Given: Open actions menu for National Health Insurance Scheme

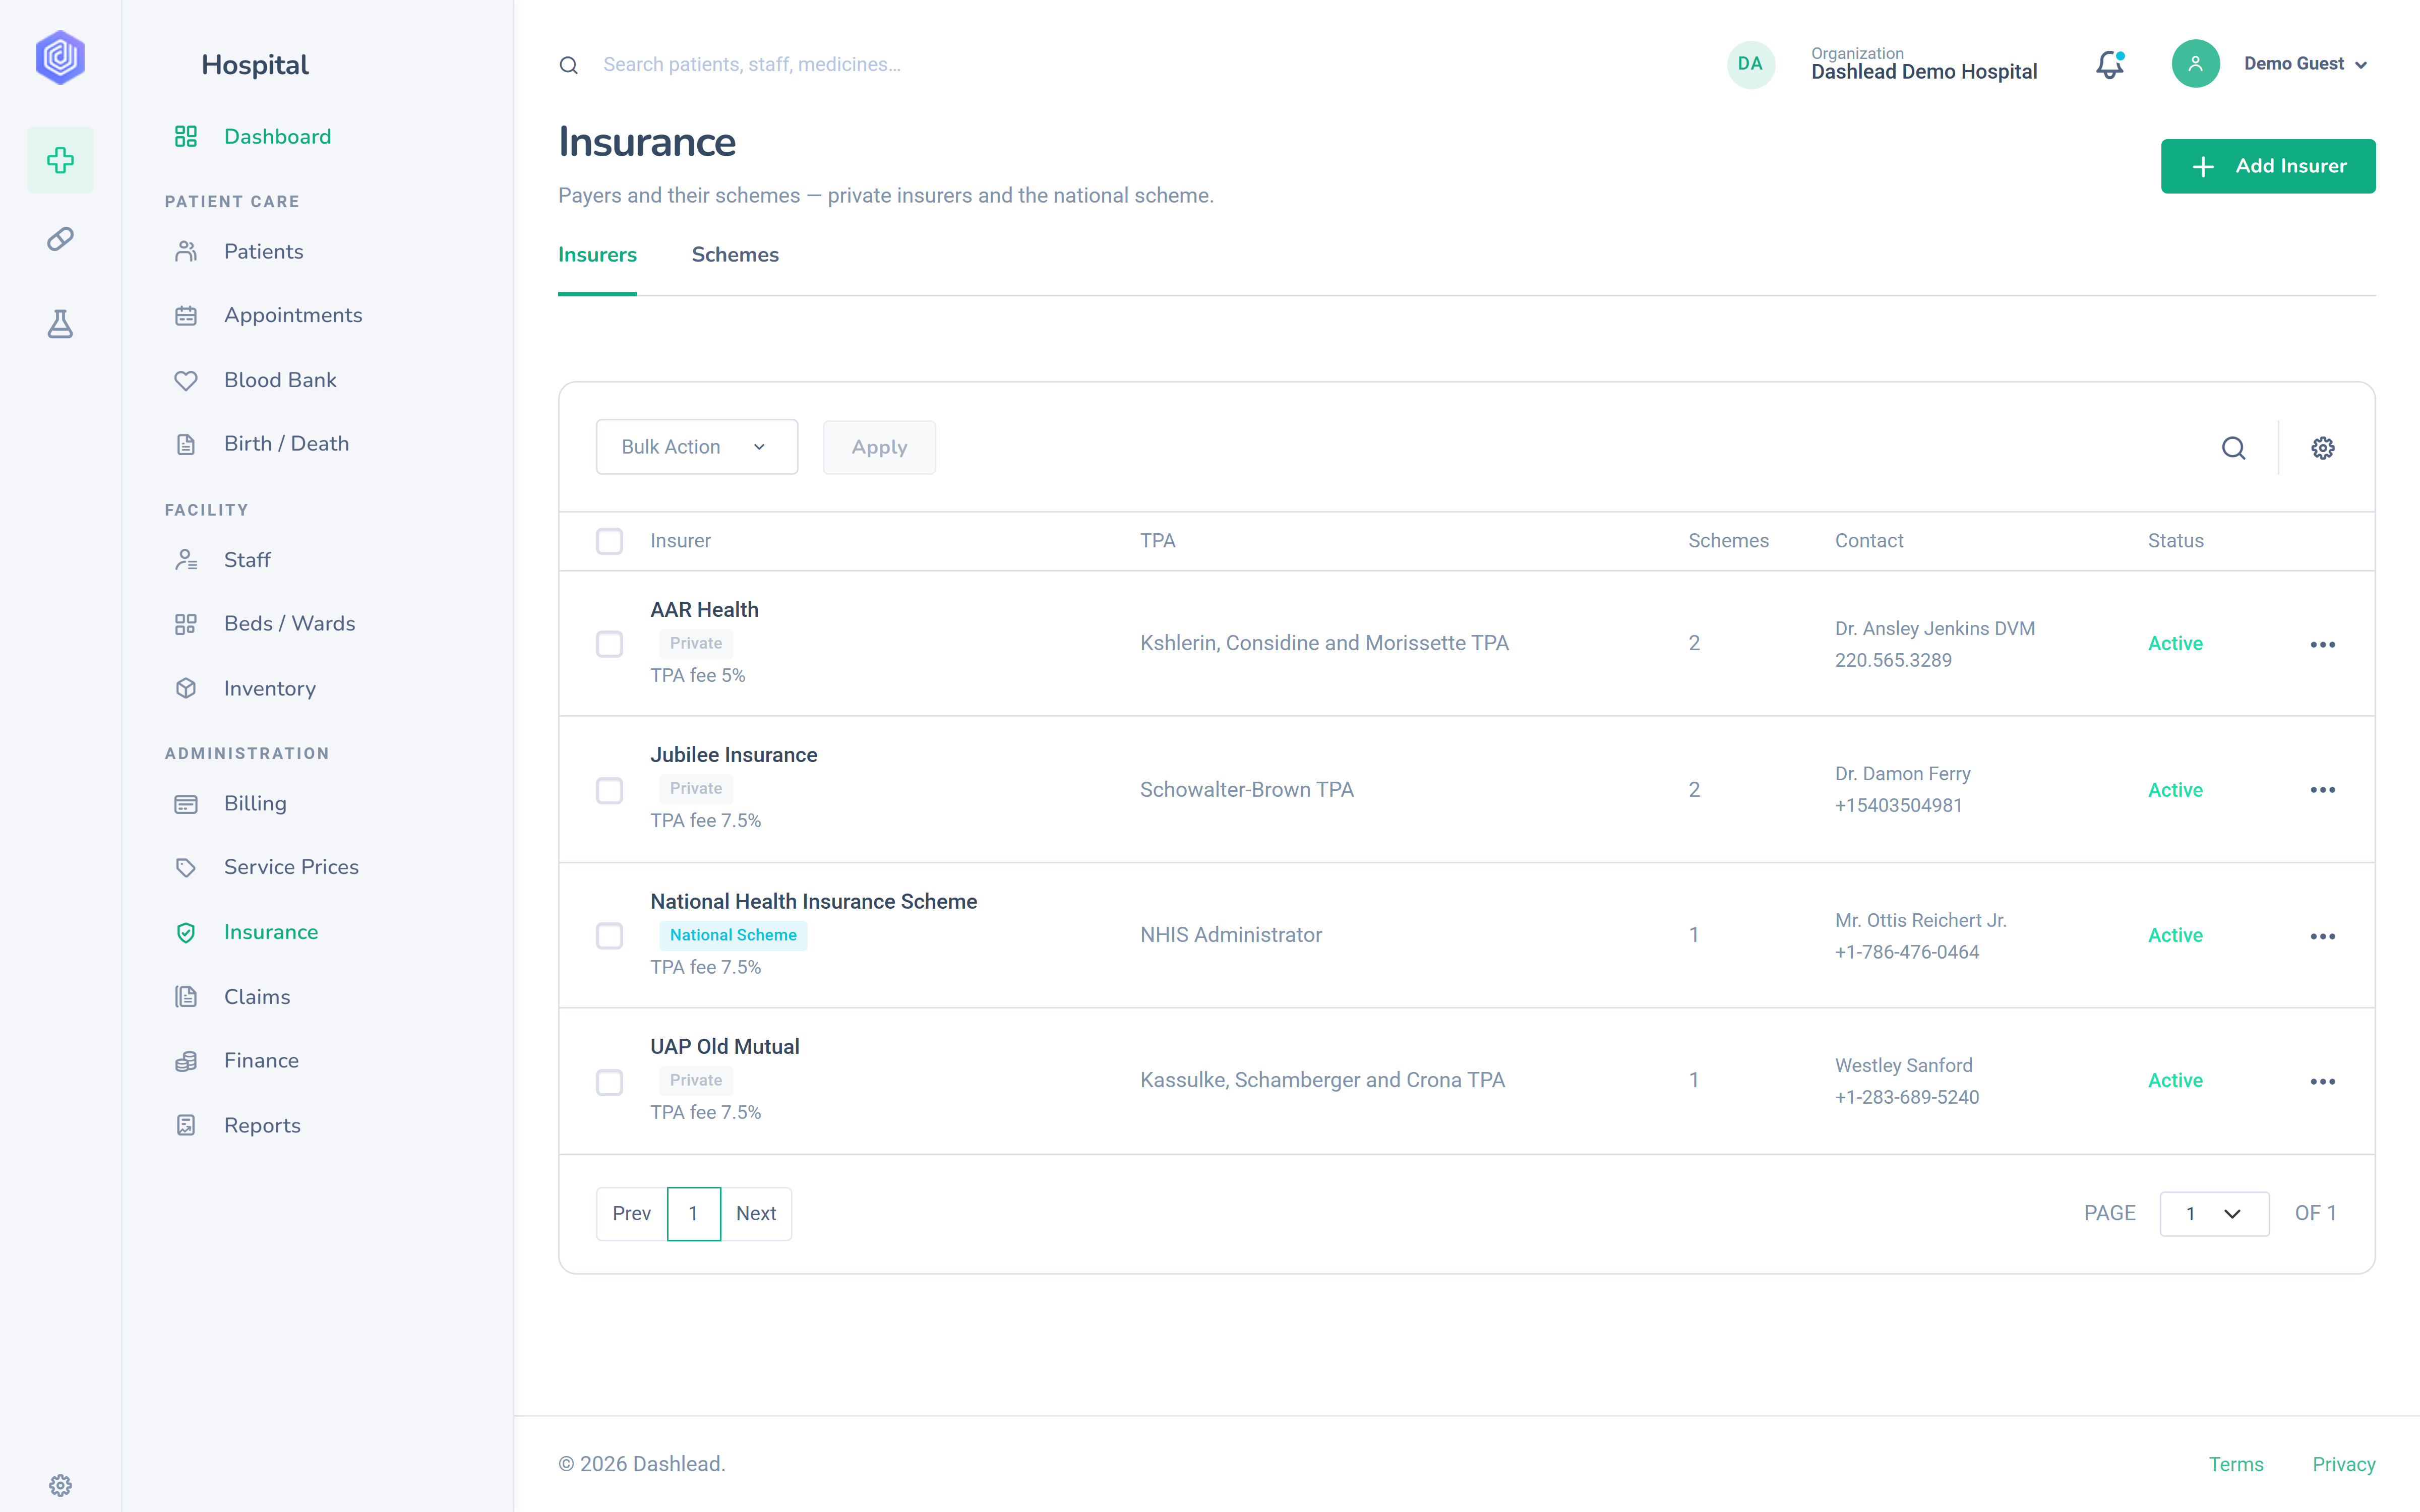Looking at the screenshot, I should [2322, 936].
